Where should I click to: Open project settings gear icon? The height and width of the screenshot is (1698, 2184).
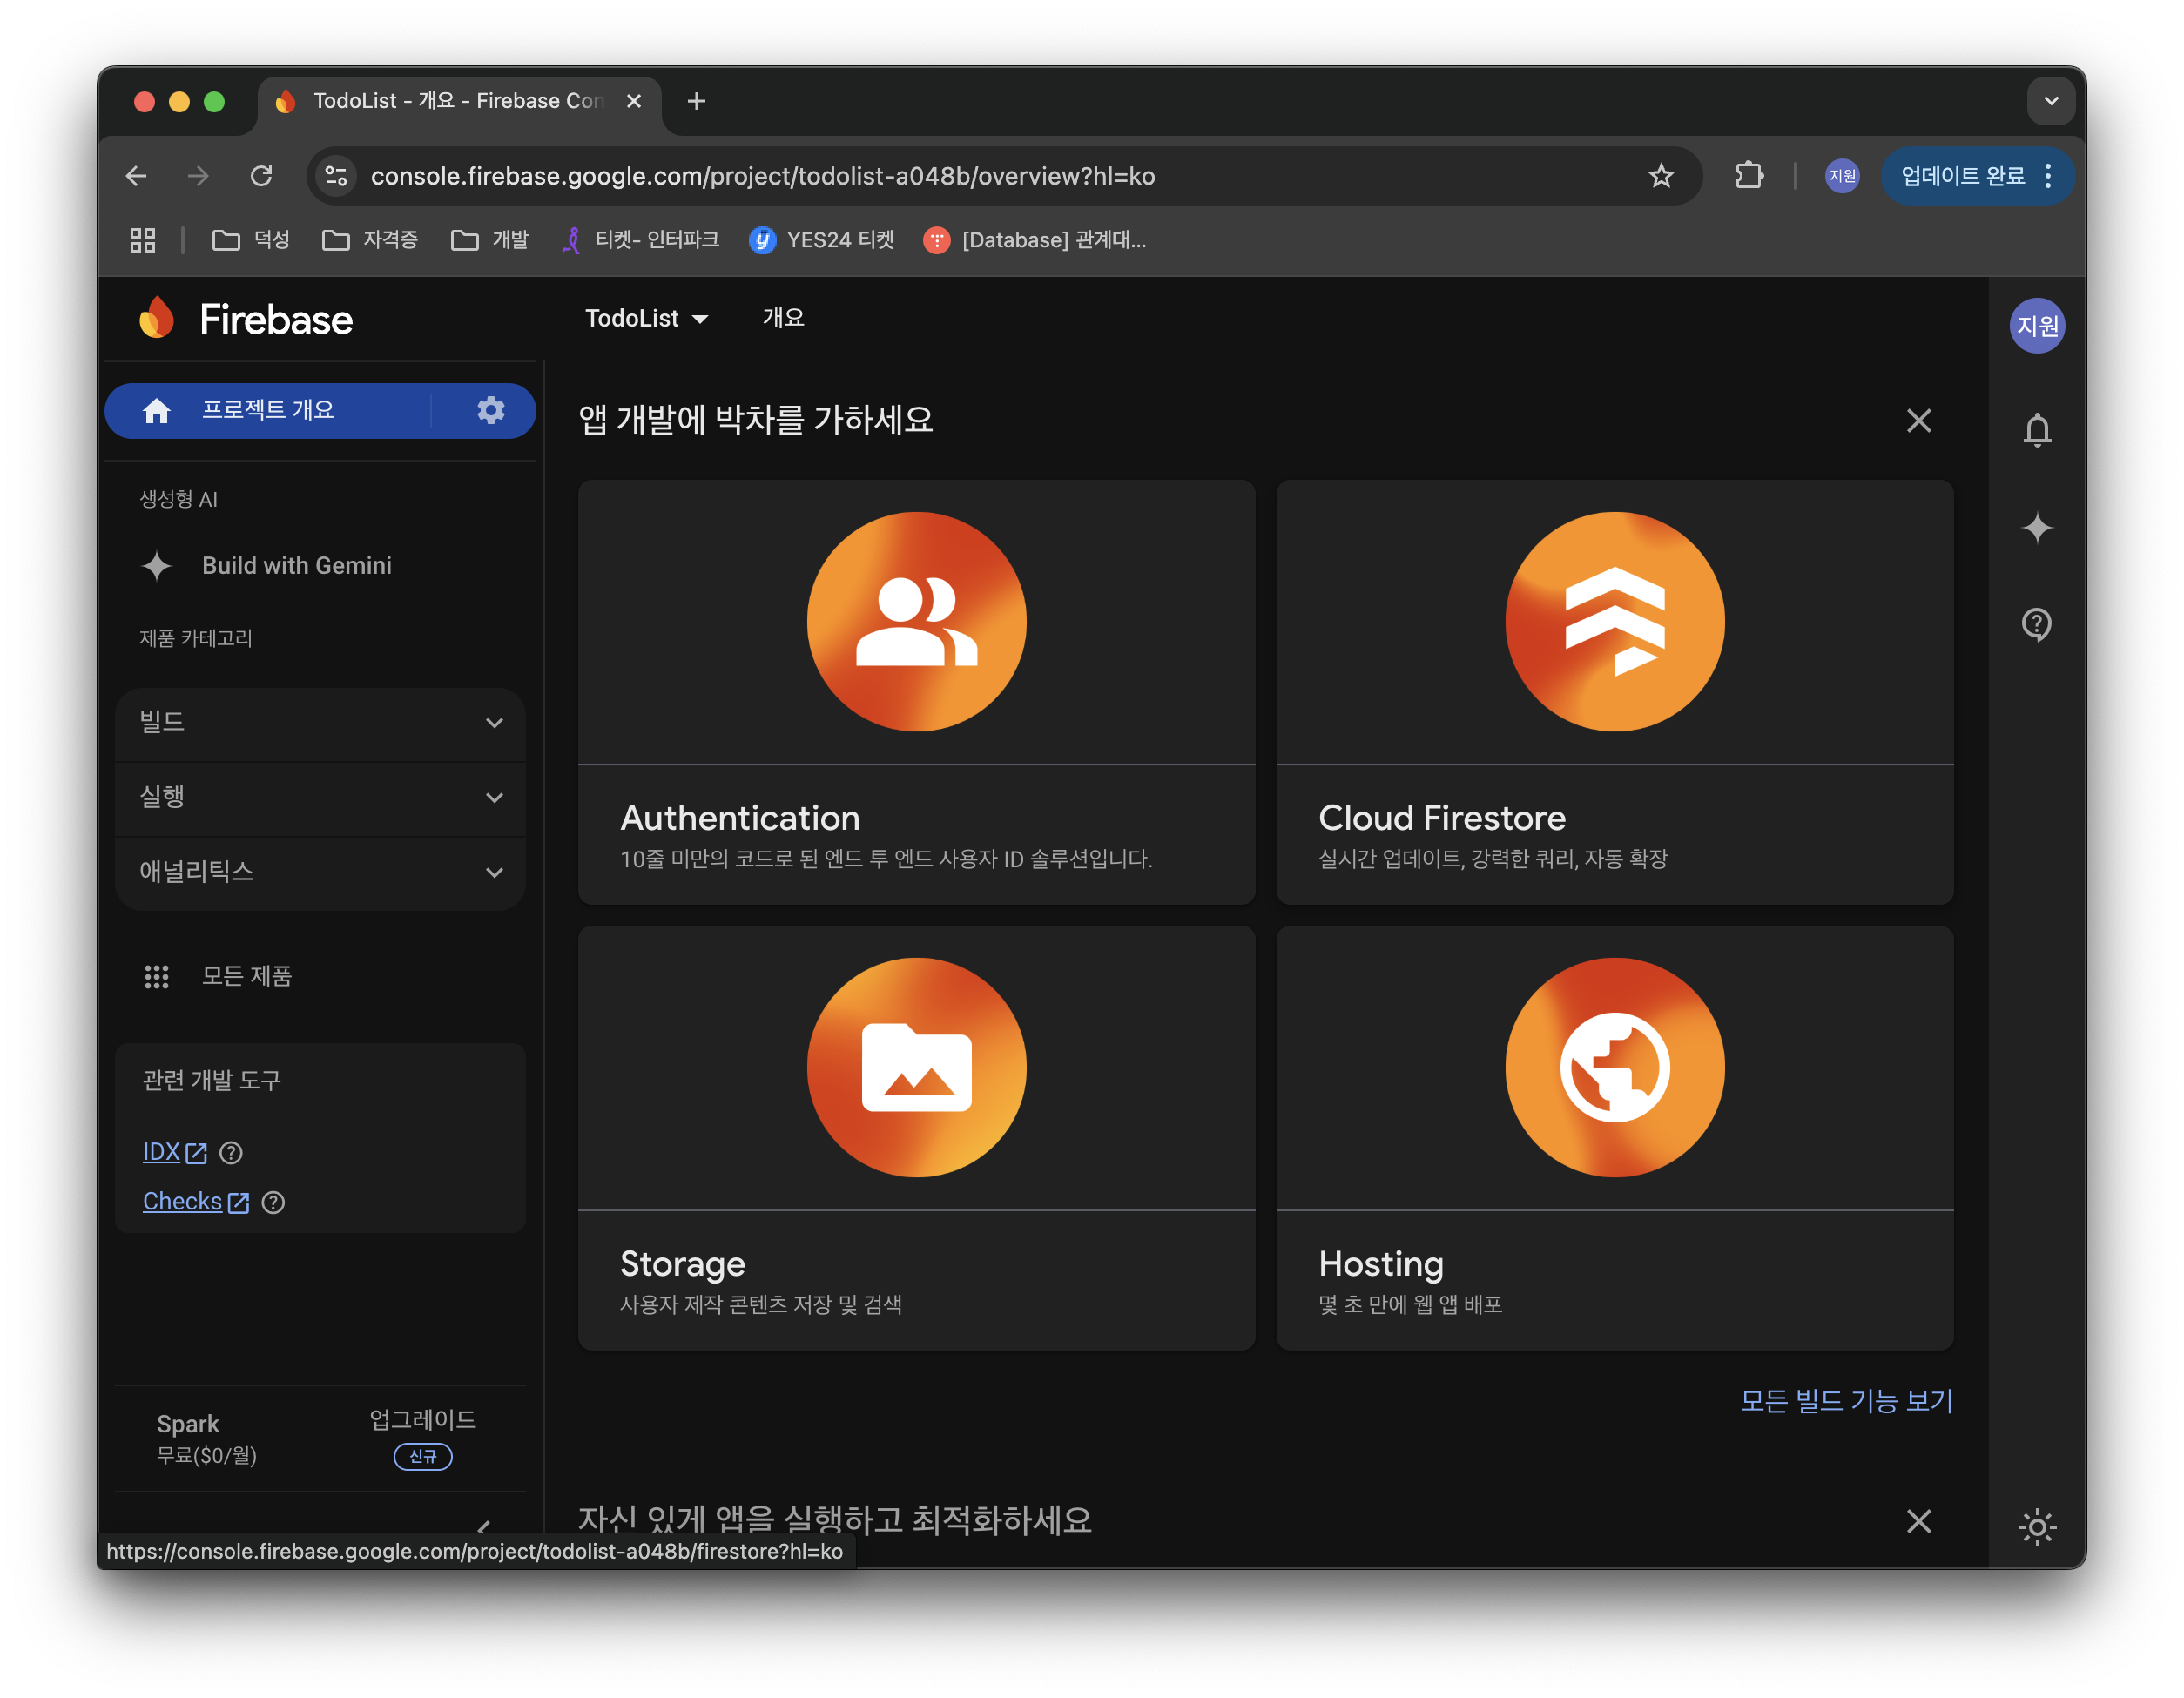coord(490,410)
